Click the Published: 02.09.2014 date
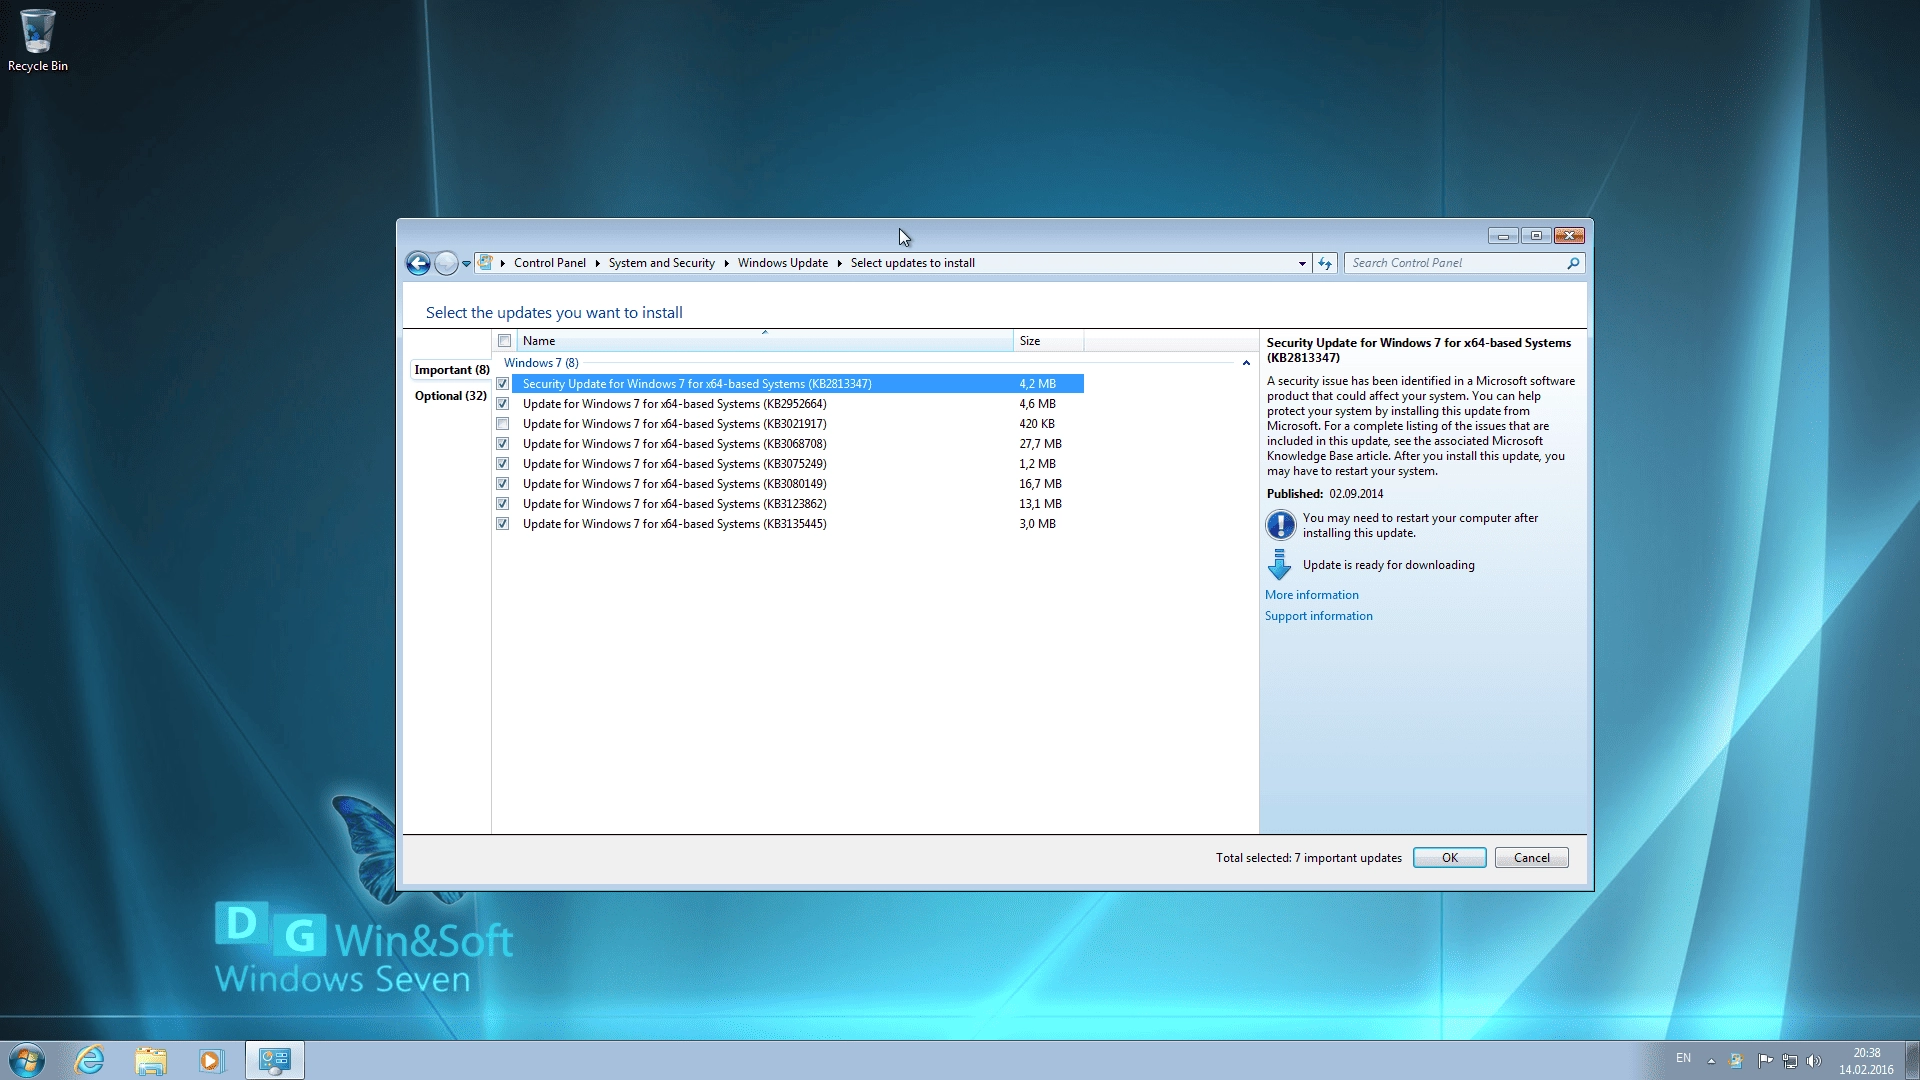This screenshot has width=1920, height=1080. (1325, 494)
